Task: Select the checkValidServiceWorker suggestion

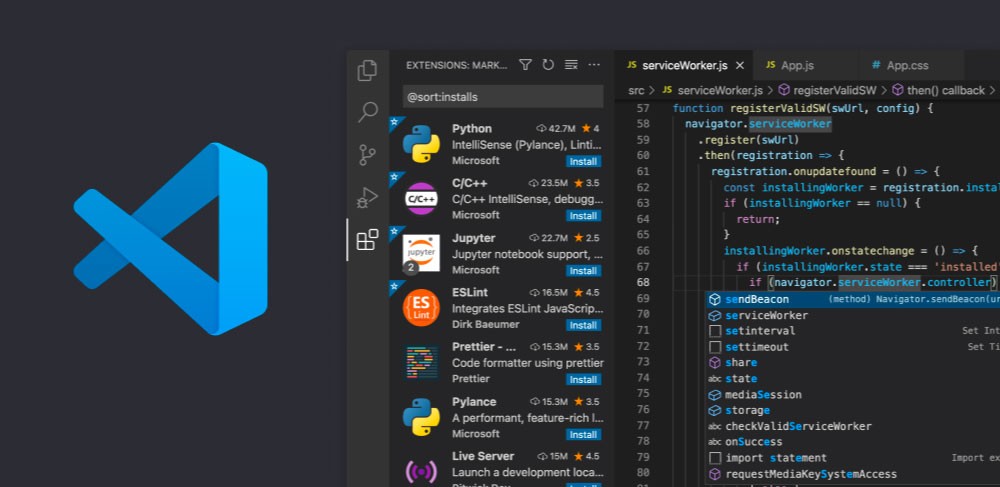Action: (853, 426)
